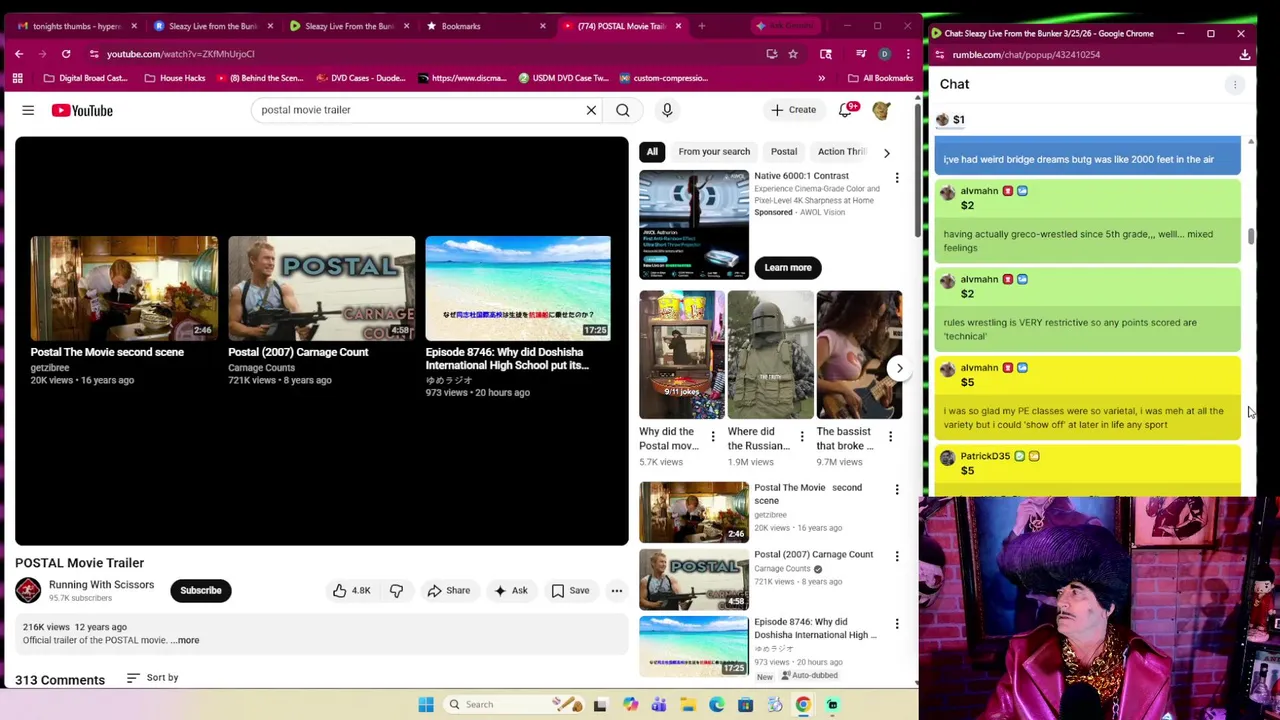Expand the video description with ...more
The width and height of the screenshot is (1280, 720).
pyautogui.click(x=186, y=640)
